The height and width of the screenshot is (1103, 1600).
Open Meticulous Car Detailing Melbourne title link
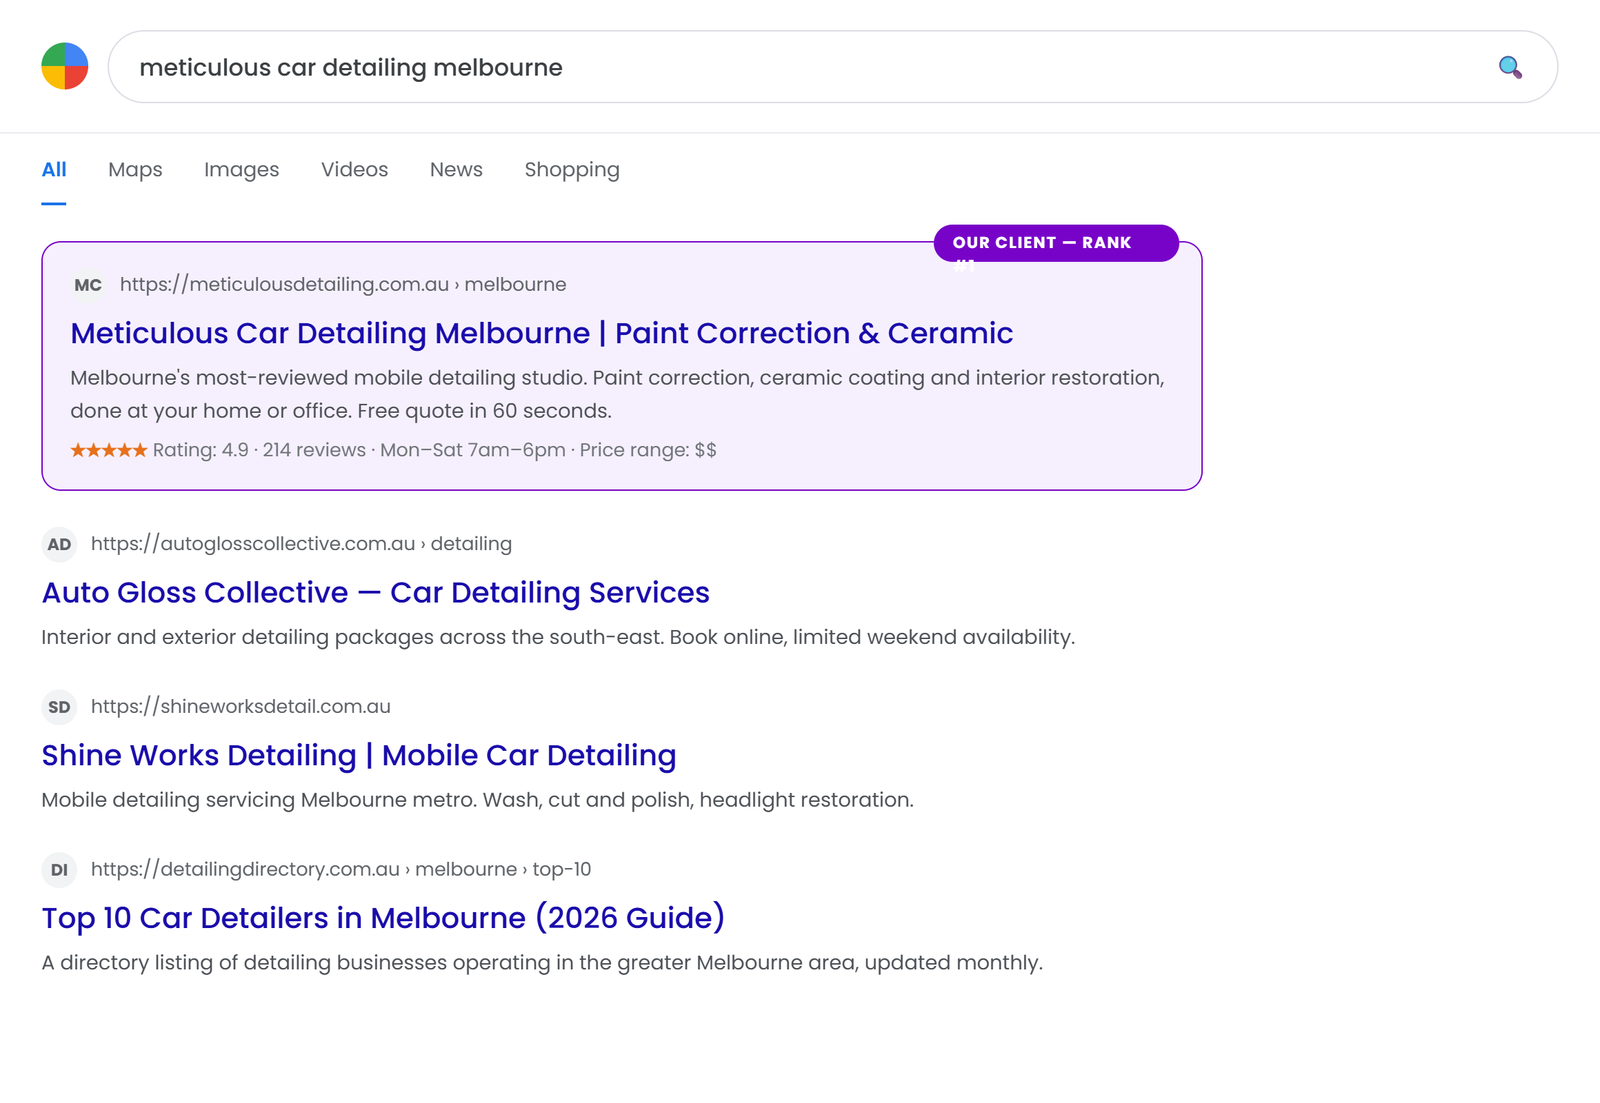(542, 333)
